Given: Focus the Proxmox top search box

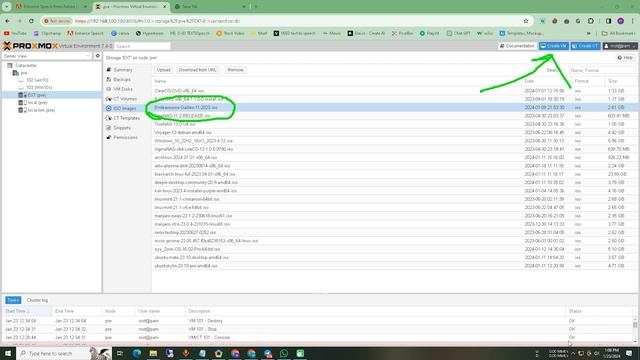Looking at the screenshot, I should tap(142, 46).
